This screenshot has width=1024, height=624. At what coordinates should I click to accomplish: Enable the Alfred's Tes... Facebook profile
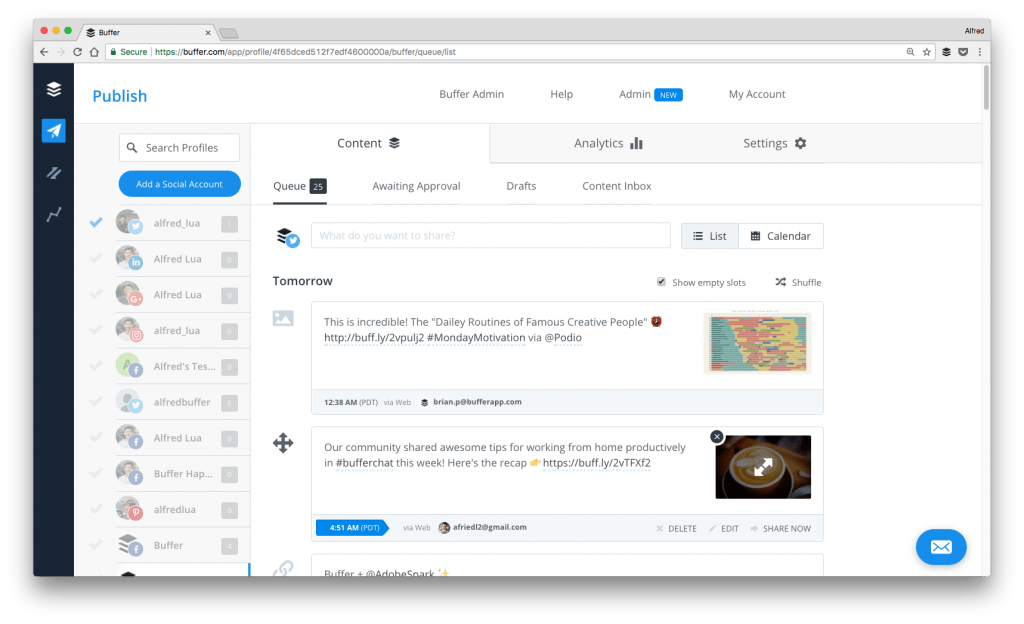96,366
